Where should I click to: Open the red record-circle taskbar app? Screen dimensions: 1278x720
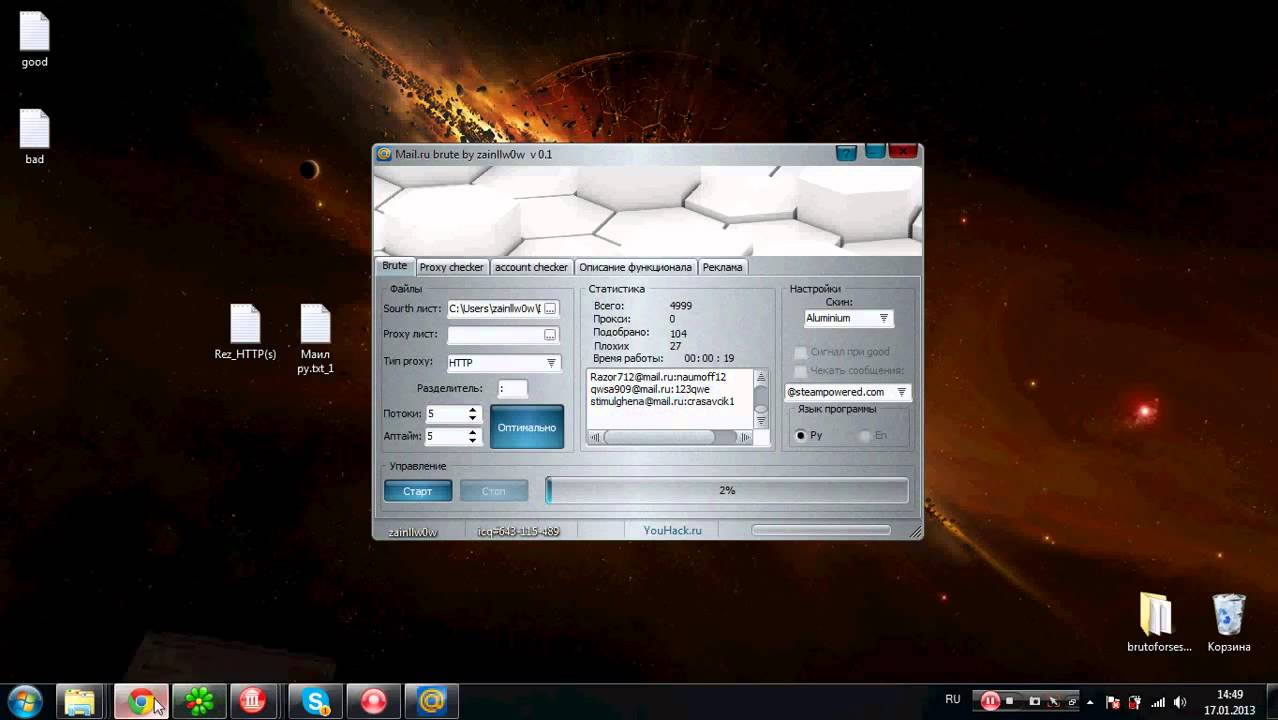click(x=372, y=701)
